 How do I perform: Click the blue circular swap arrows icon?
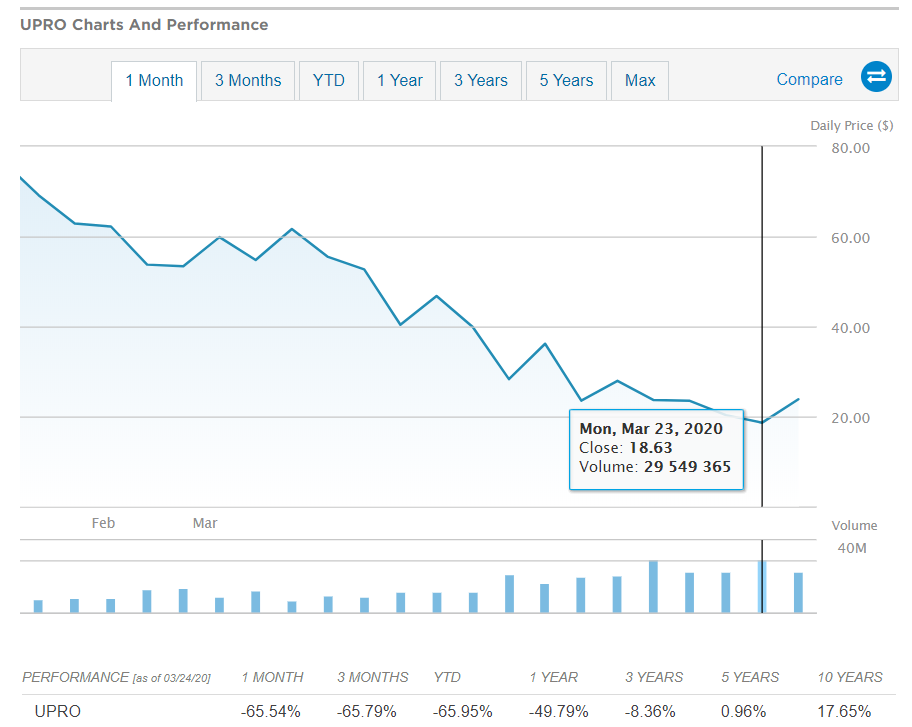coord(876,77)
